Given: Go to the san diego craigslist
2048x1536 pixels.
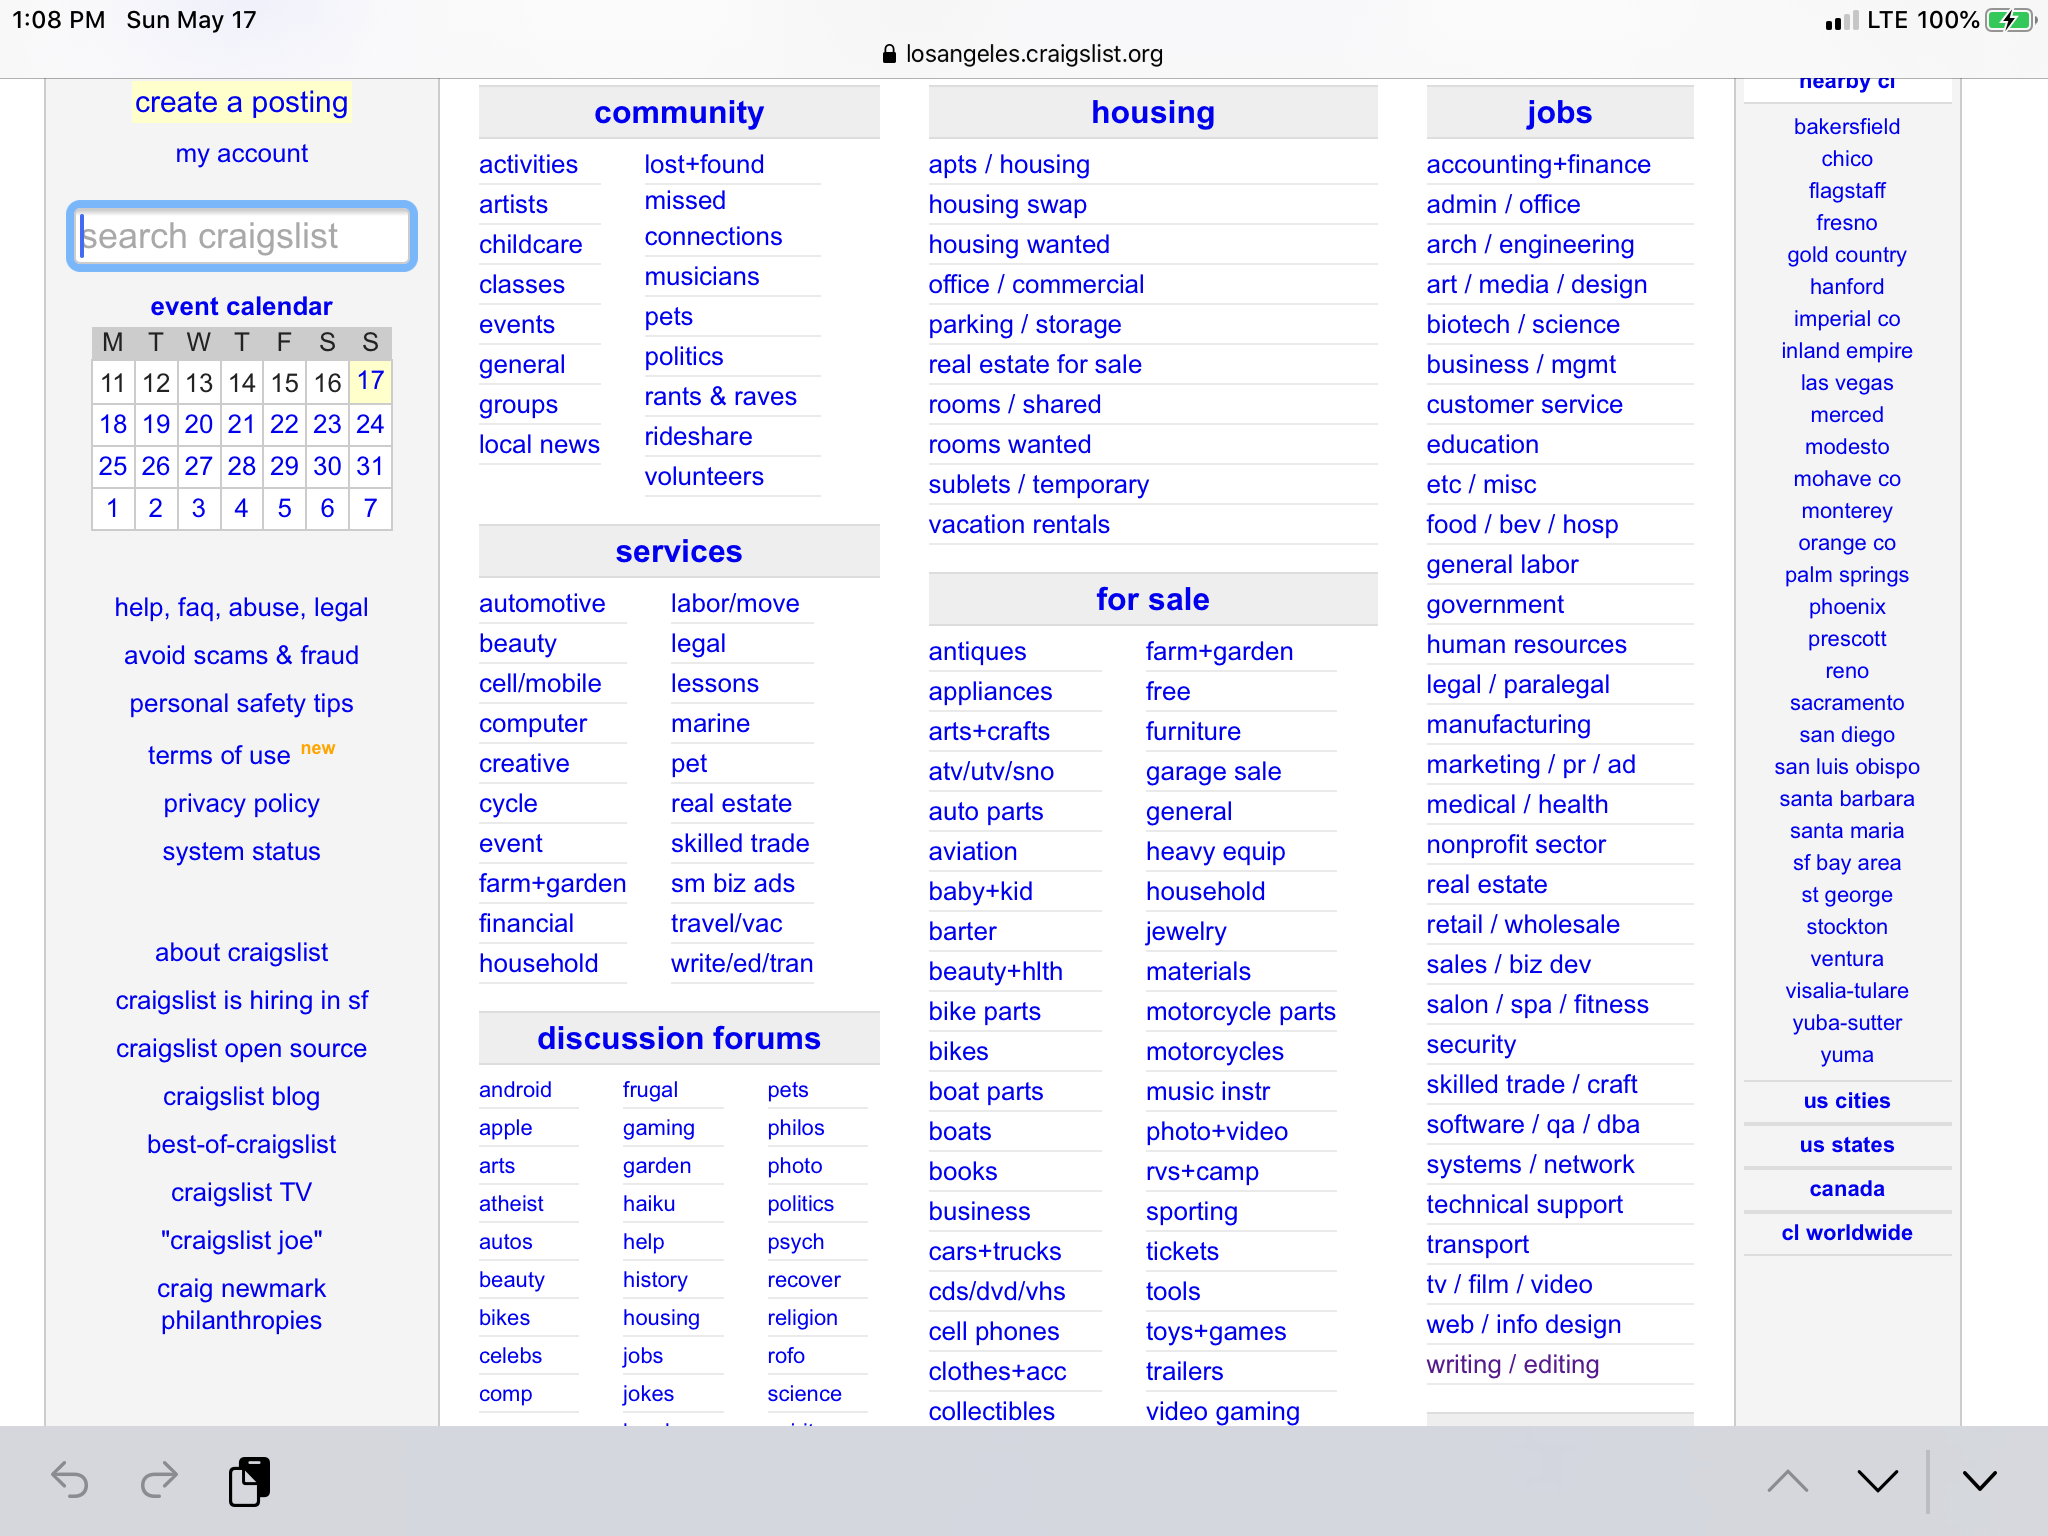Looking at the screenshot, I should (1847, 735).
